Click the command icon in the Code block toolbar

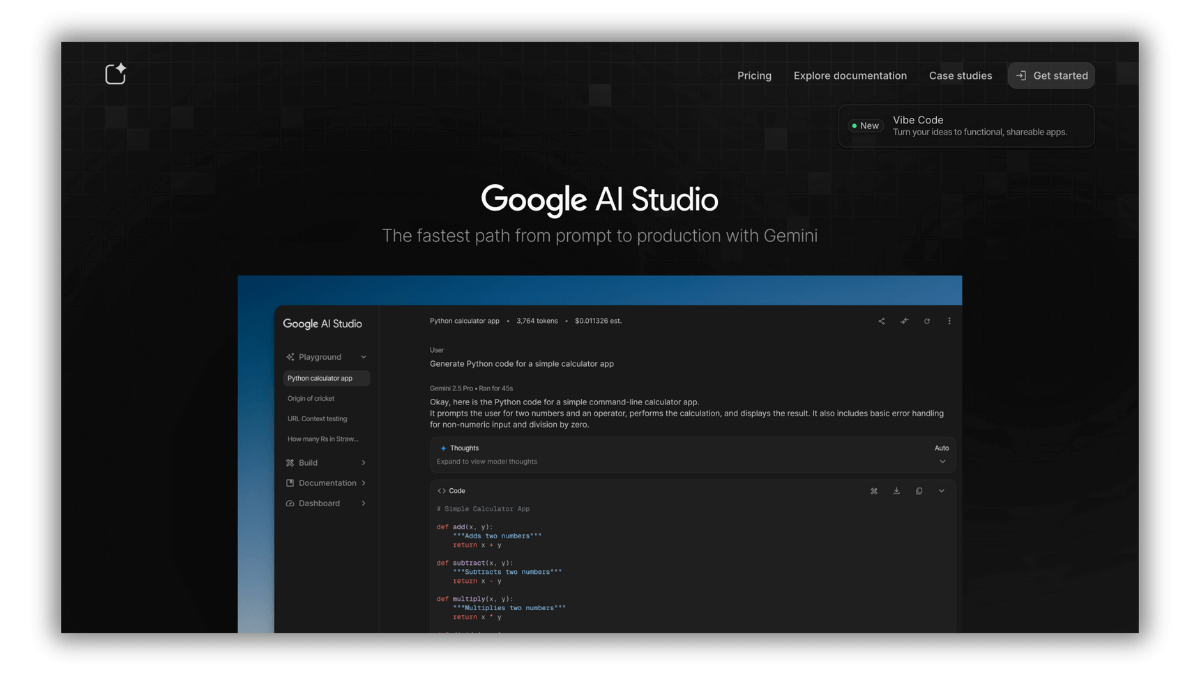click(873, 491)
